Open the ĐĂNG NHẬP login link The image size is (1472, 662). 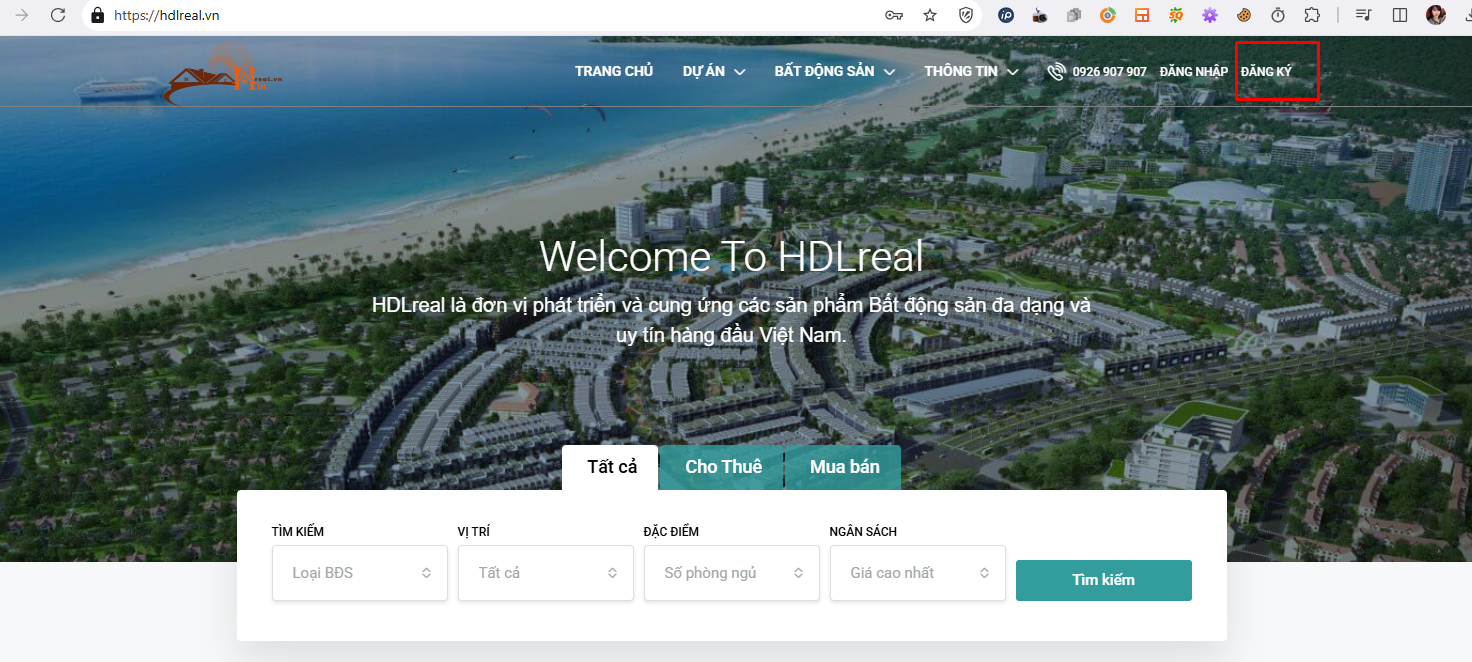[x=1194, y=72]
